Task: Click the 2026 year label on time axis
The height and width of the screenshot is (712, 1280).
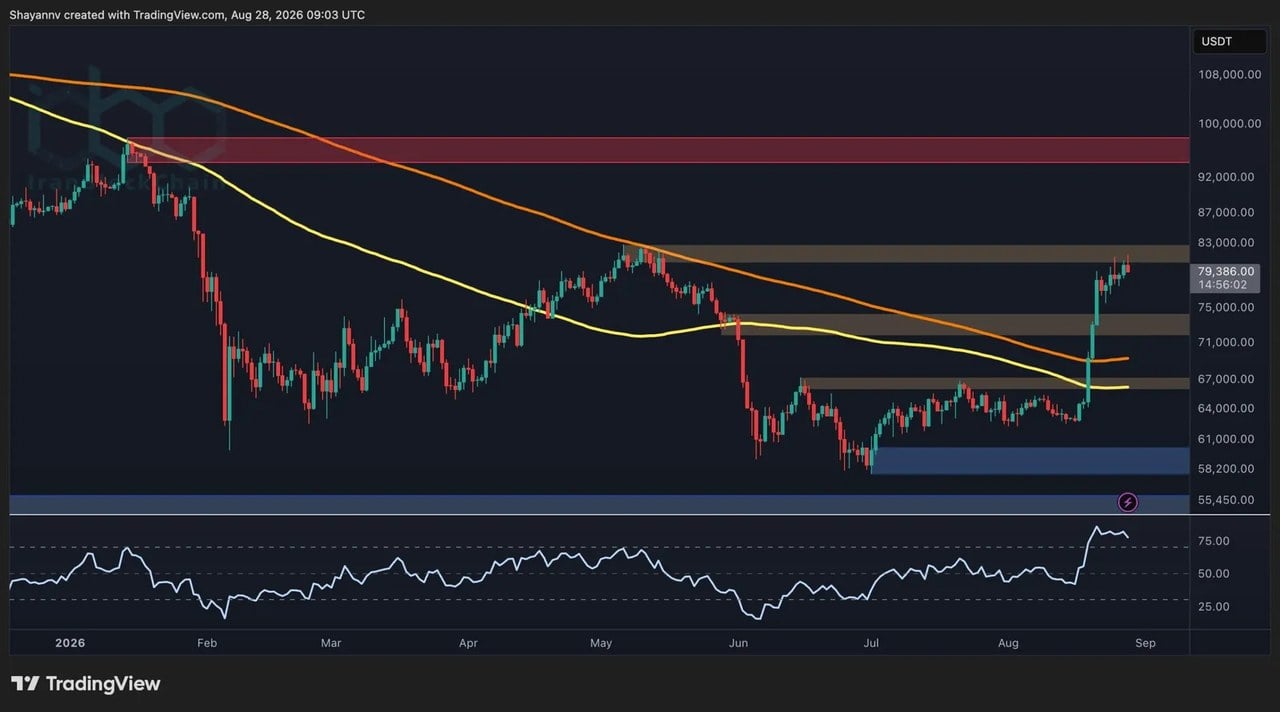Action: [70, 643]
